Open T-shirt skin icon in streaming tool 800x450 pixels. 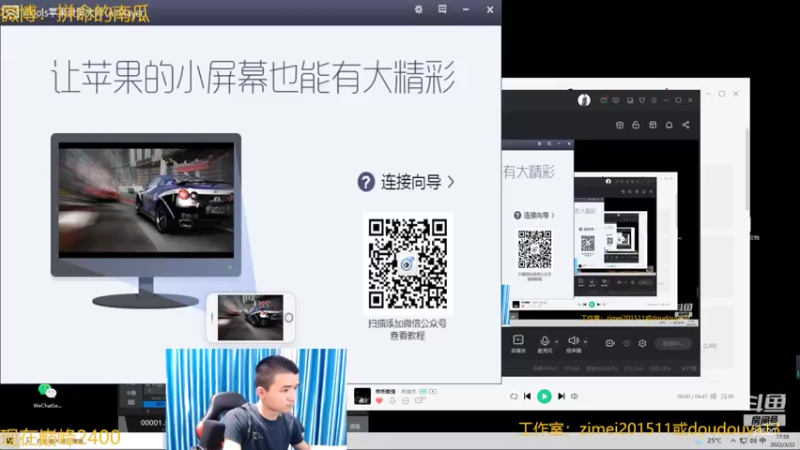click(642, 100)
